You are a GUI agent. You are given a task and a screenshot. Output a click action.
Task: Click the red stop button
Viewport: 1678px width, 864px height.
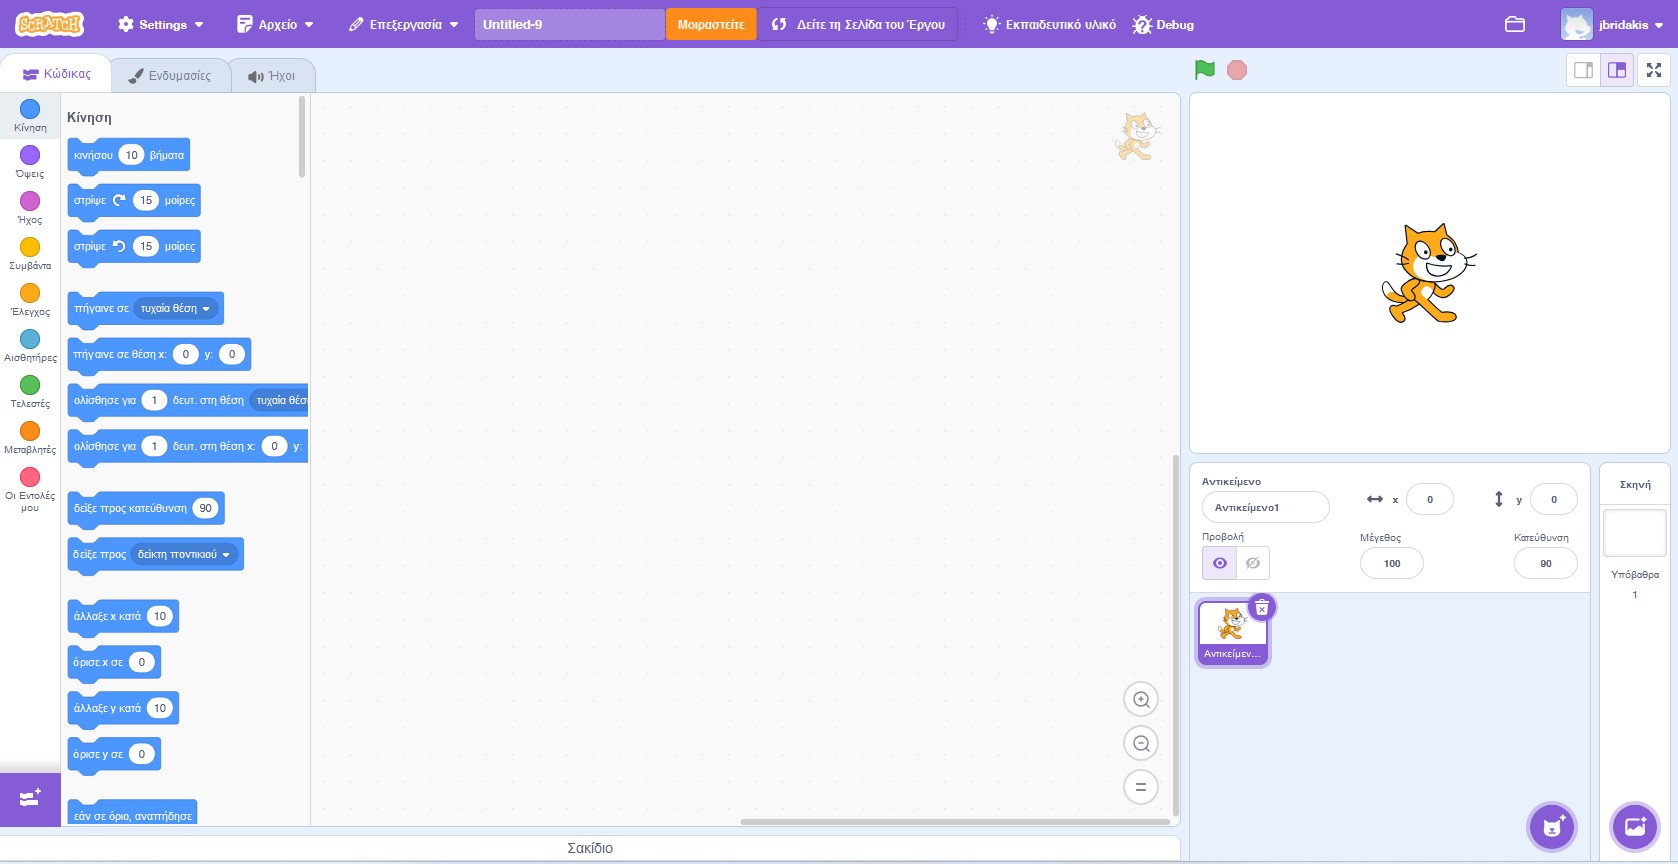(1237, 70)
